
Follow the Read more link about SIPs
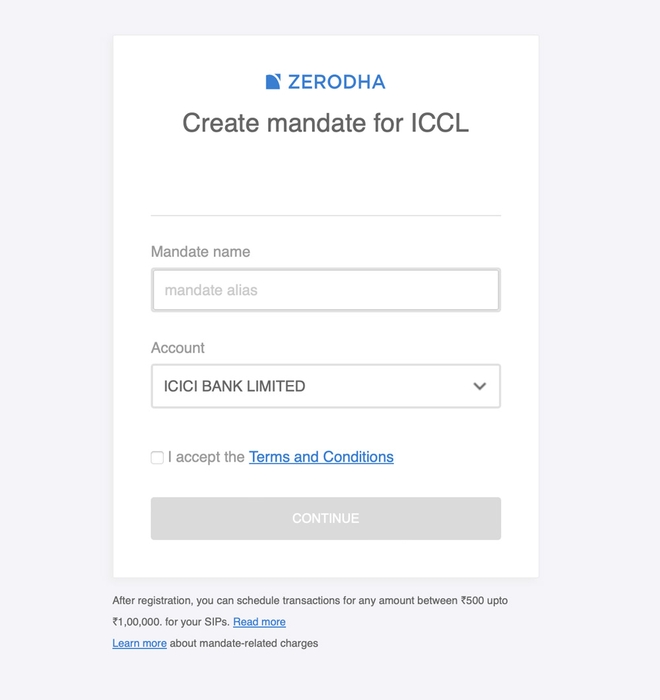click(259, 622)
